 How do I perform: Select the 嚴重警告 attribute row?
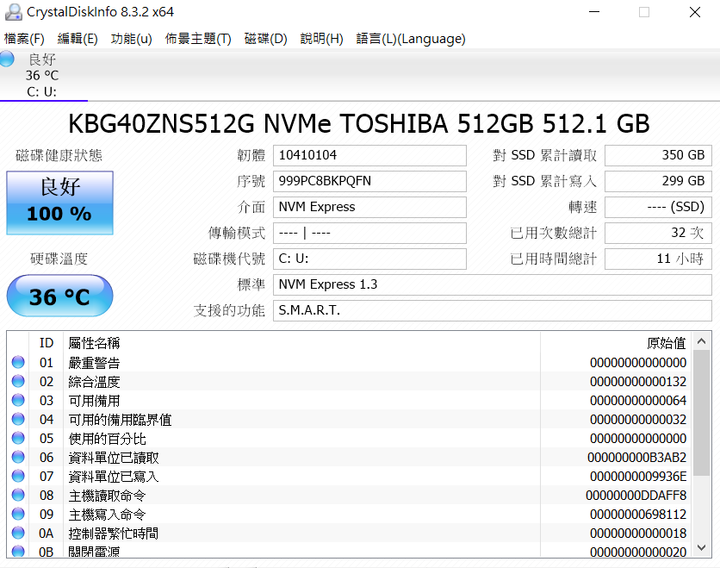pos(349,363)
